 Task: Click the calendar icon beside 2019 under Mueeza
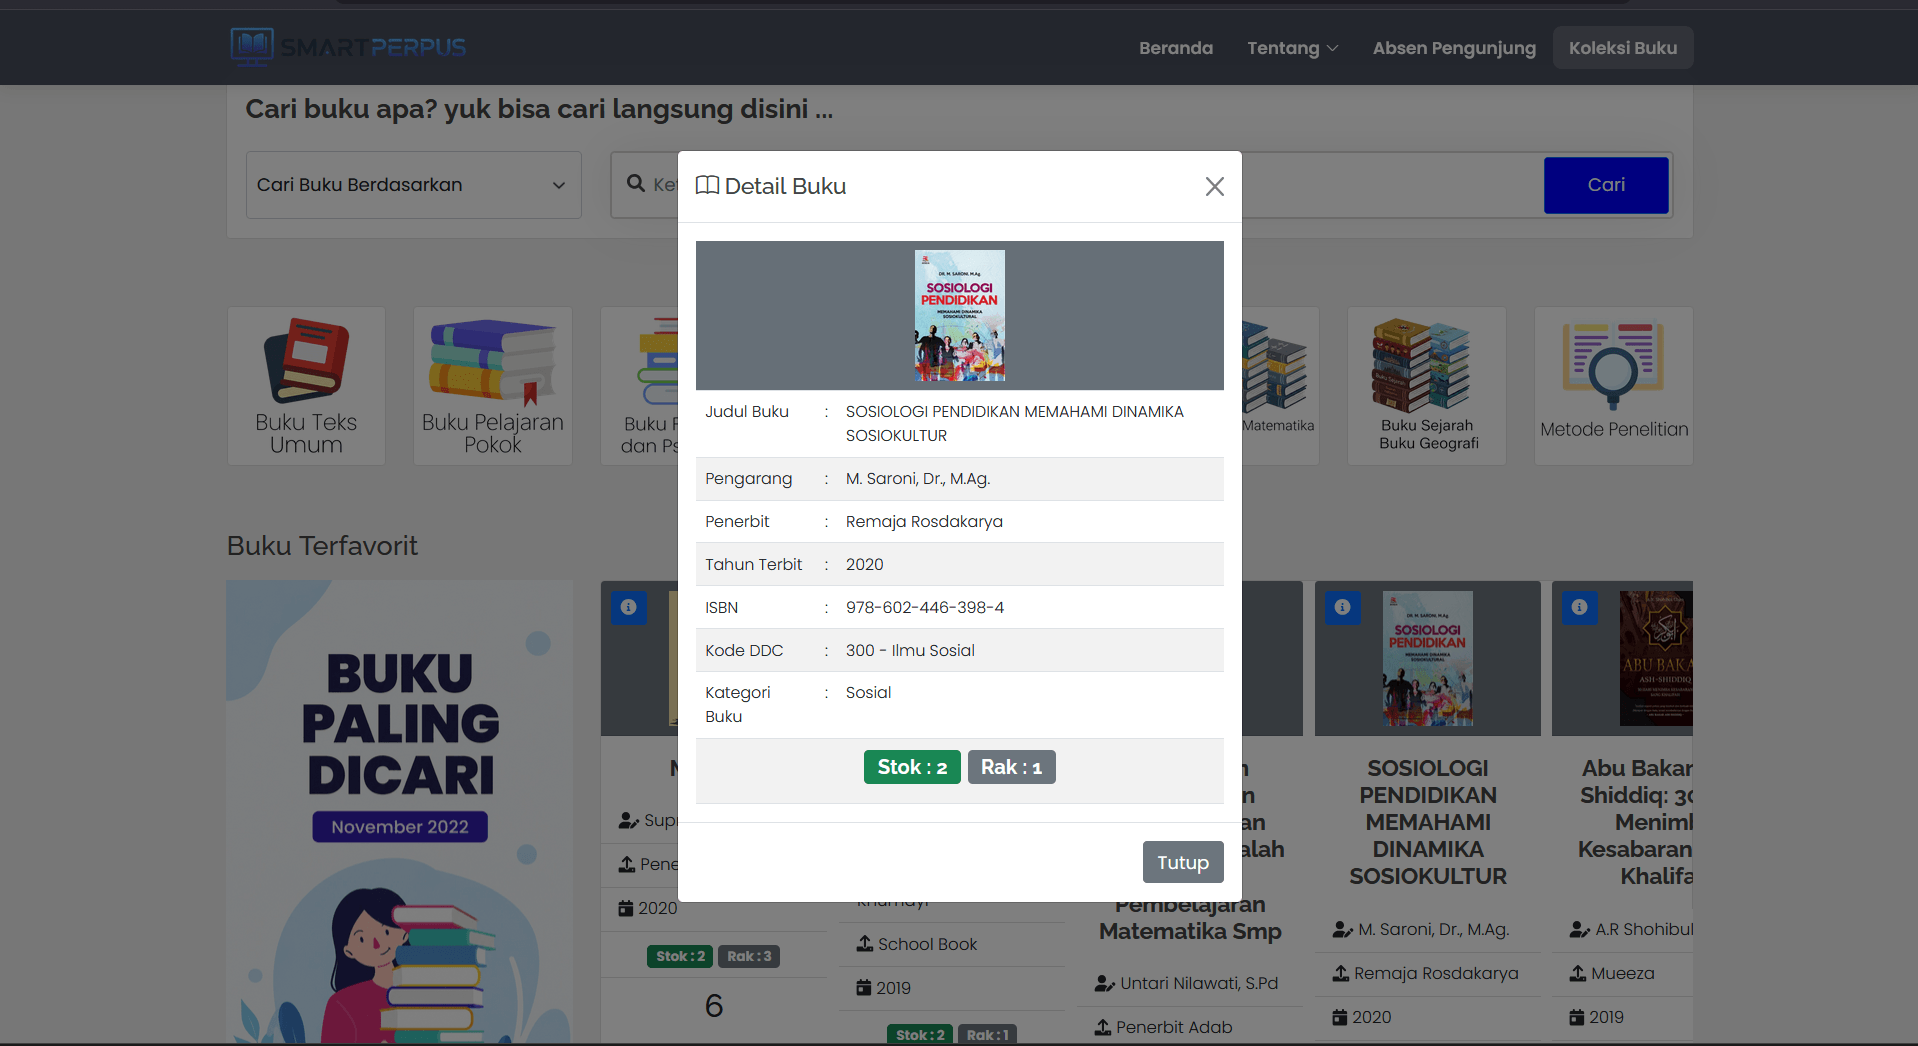point(1577,1017)
